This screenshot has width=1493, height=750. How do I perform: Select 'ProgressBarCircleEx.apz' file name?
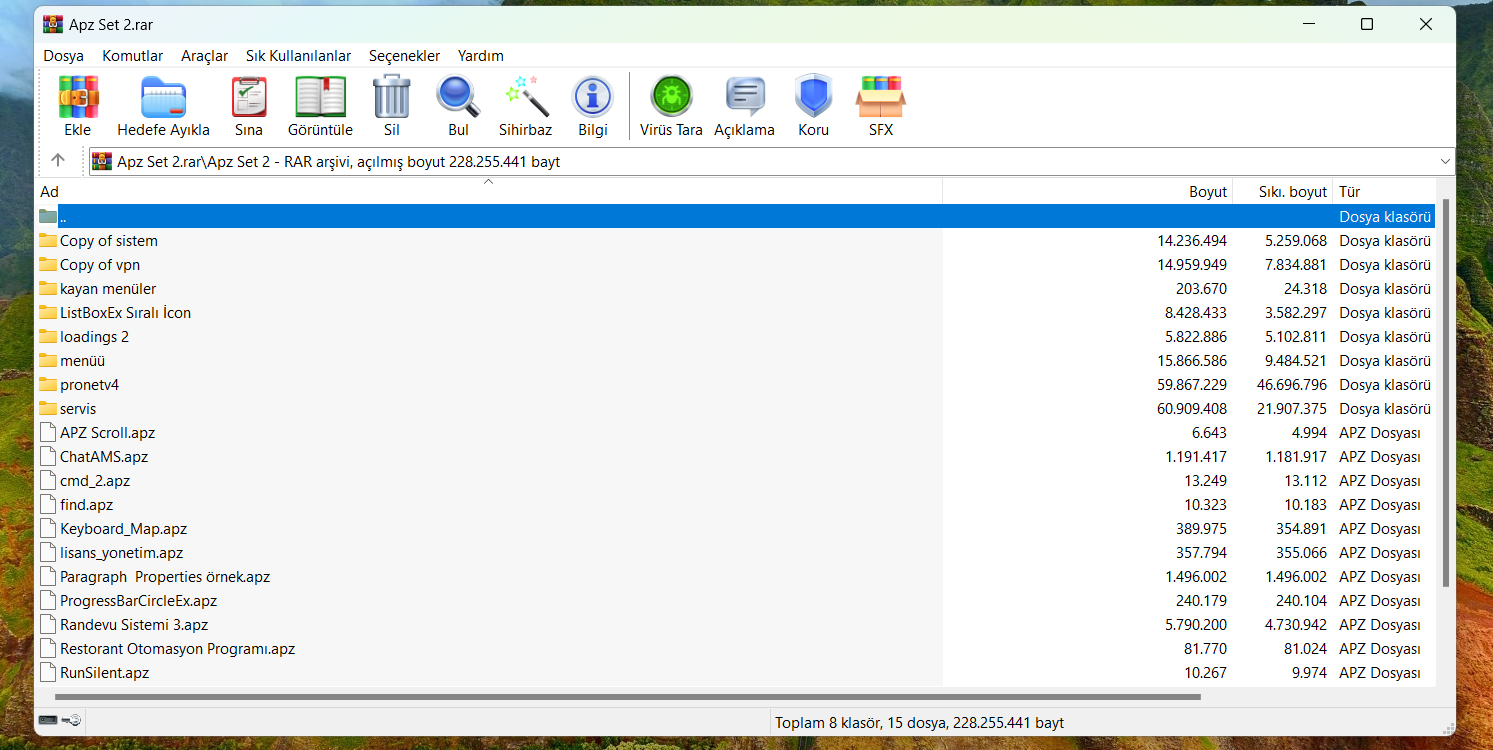pyautogui.click(x=138, y=601)
